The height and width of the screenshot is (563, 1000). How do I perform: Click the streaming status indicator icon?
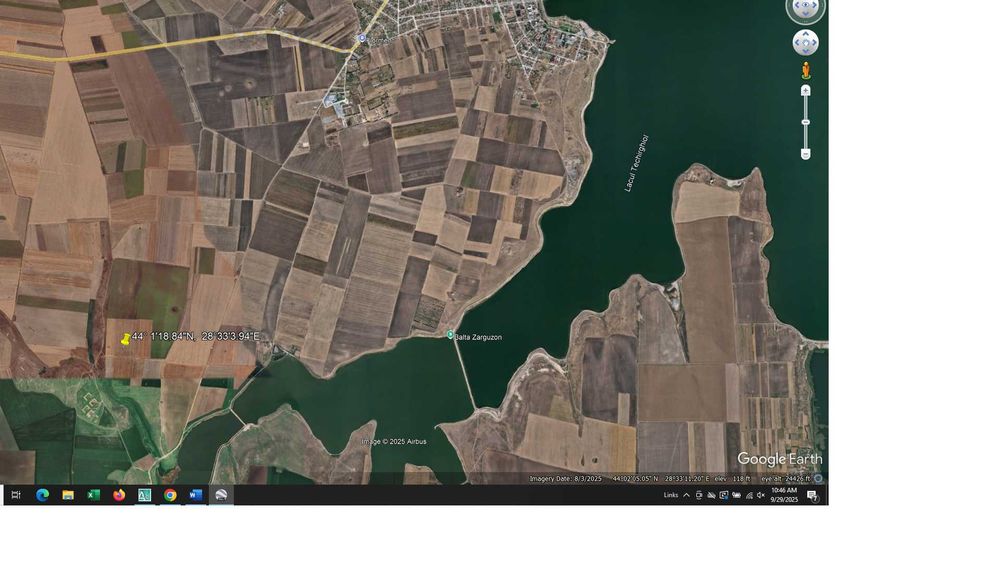pos(818,478)
